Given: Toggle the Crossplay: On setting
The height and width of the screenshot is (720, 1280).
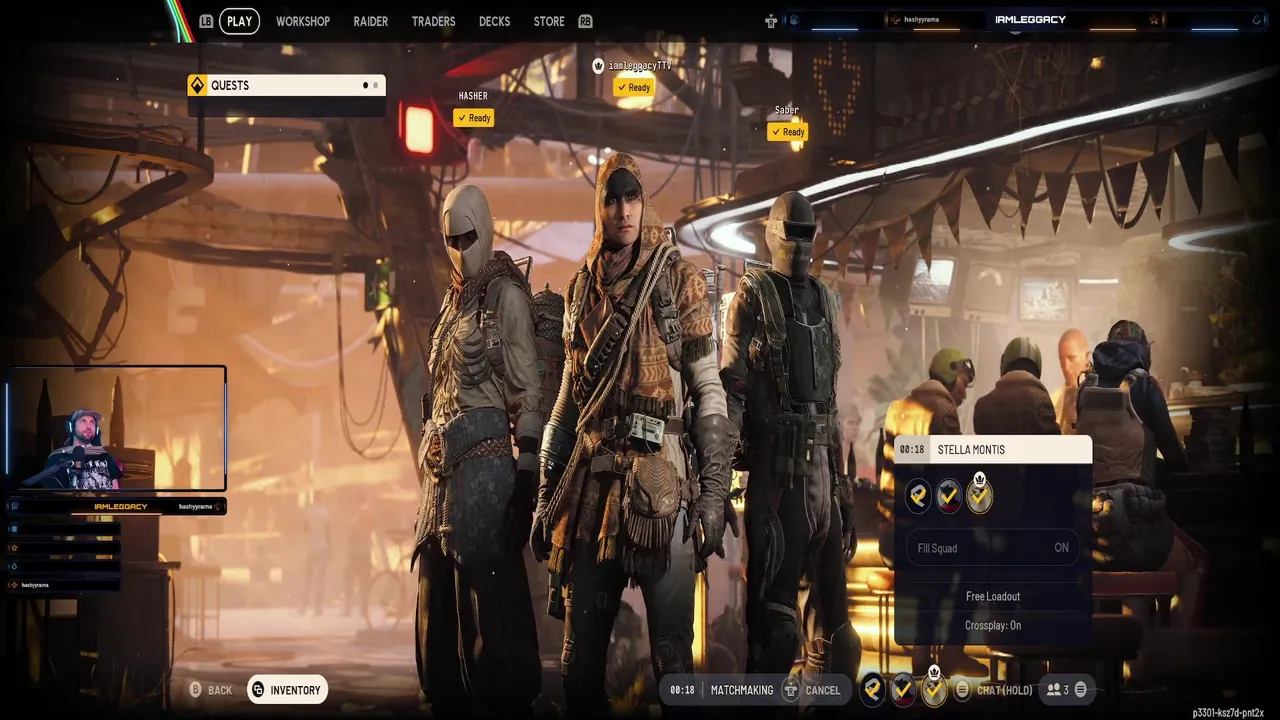Looking at the screenshot, I should (993, 625).
